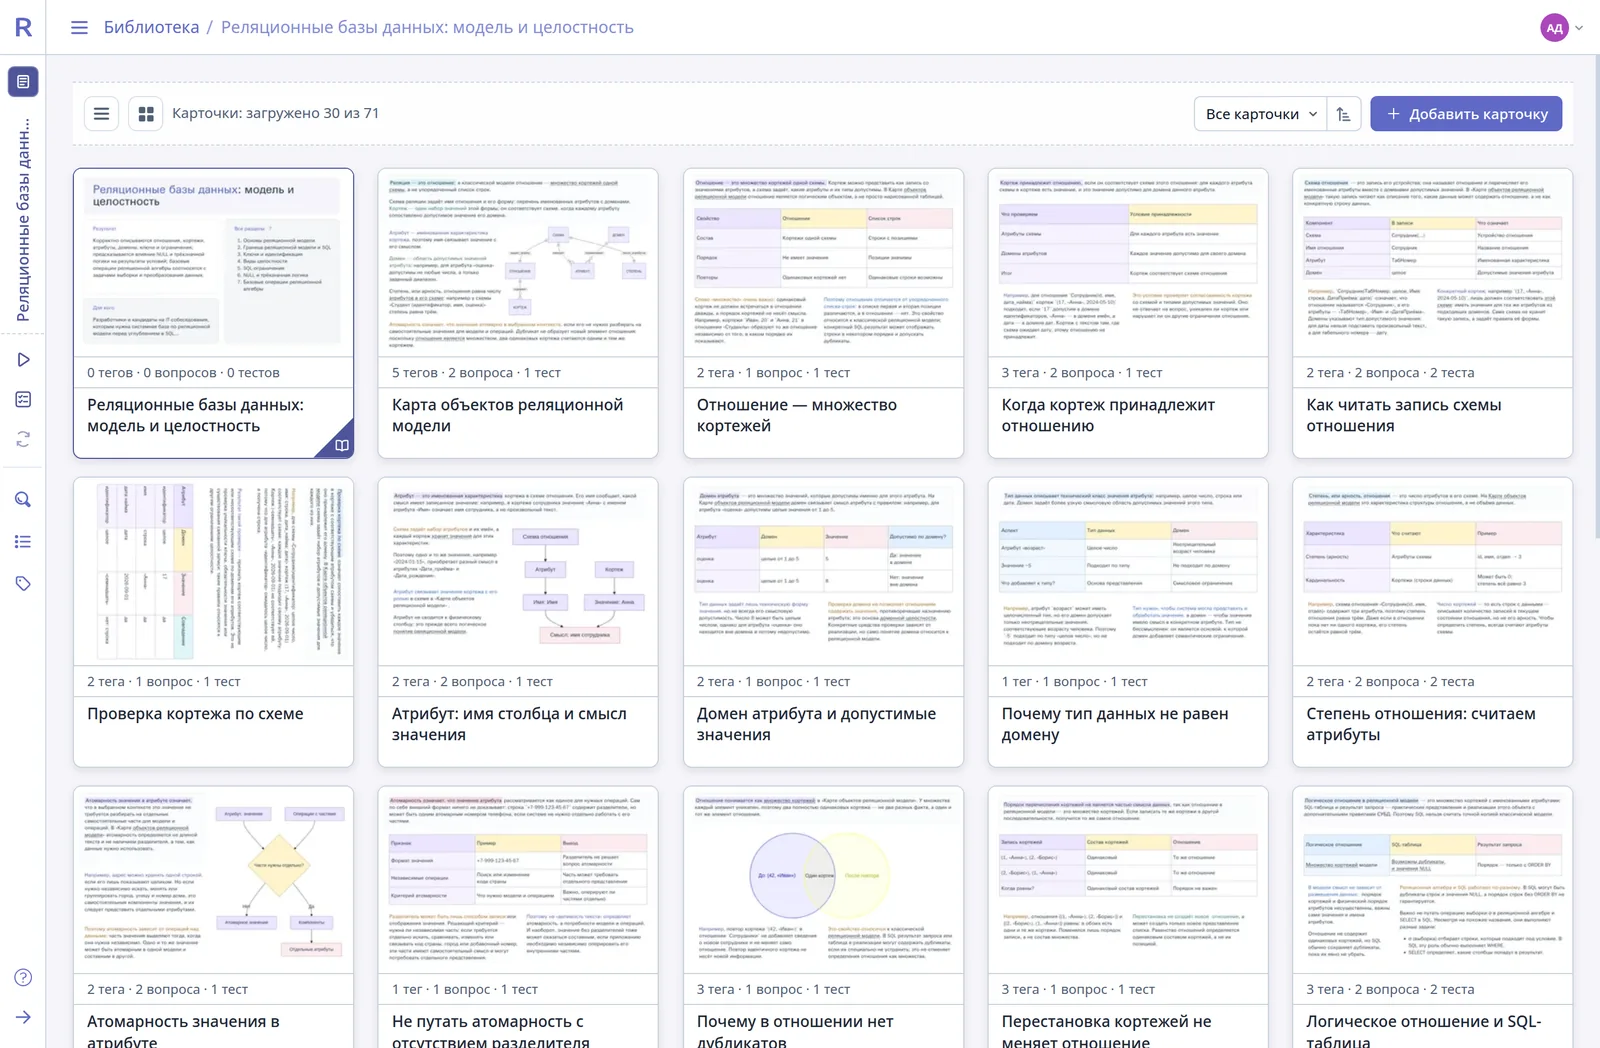Click the title 'Когда кортеж принадлежит отношению'
The width and height of the screenshot is (1600, 1048).
point(1108,415)
